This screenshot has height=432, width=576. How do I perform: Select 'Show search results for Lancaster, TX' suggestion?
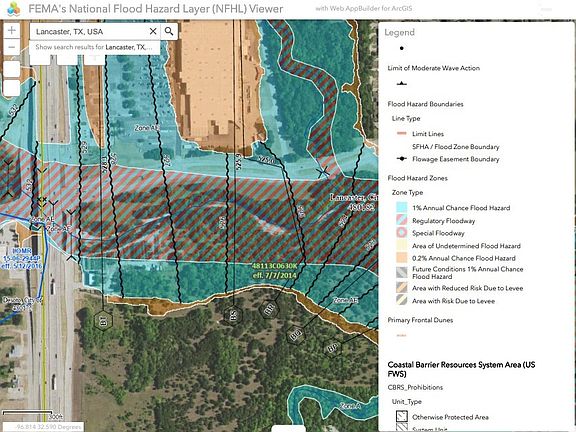coord(94,47)
